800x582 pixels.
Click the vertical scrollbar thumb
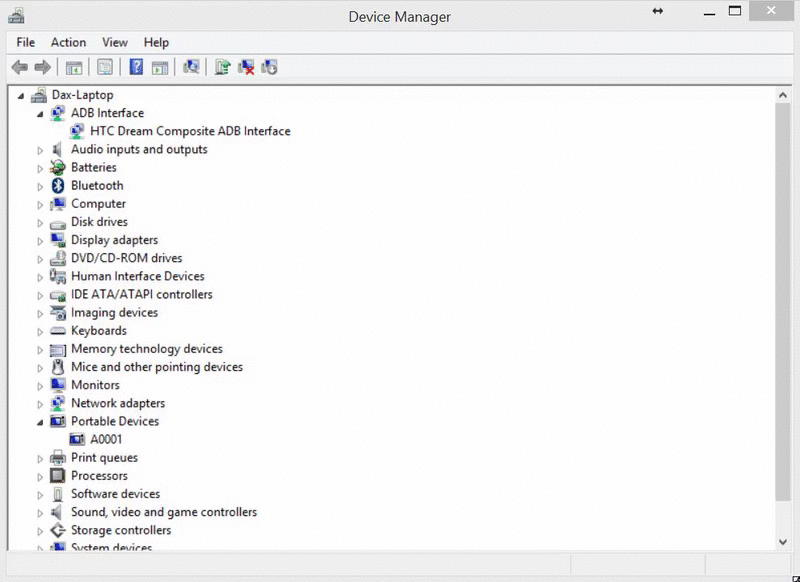[783, 302]
